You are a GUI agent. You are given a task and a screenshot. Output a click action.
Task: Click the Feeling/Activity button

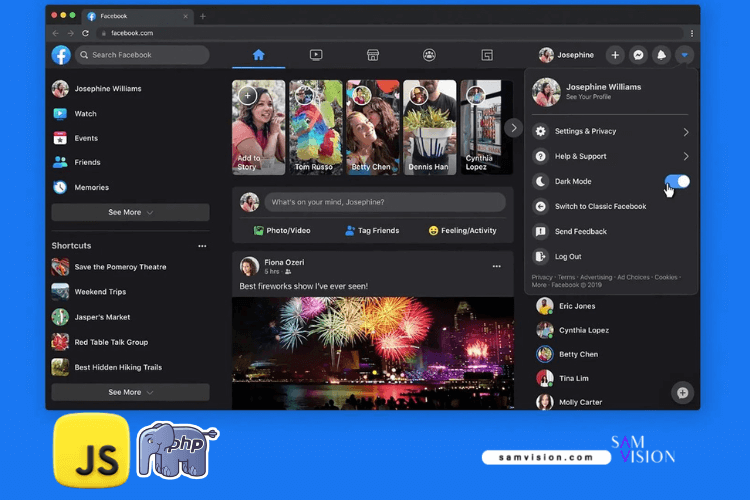click(463, 231)
